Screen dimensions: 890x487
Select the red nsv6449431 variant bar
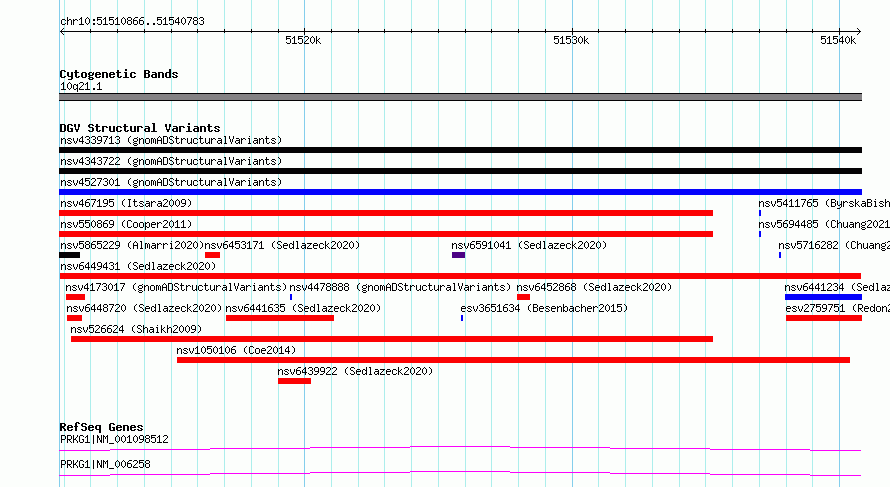[460, 276]
